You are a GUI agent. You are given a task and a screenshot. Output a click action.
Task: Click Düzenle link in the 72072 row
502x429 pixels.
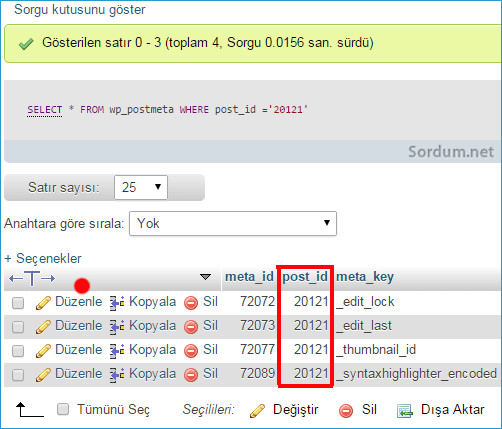click(79, 301)
